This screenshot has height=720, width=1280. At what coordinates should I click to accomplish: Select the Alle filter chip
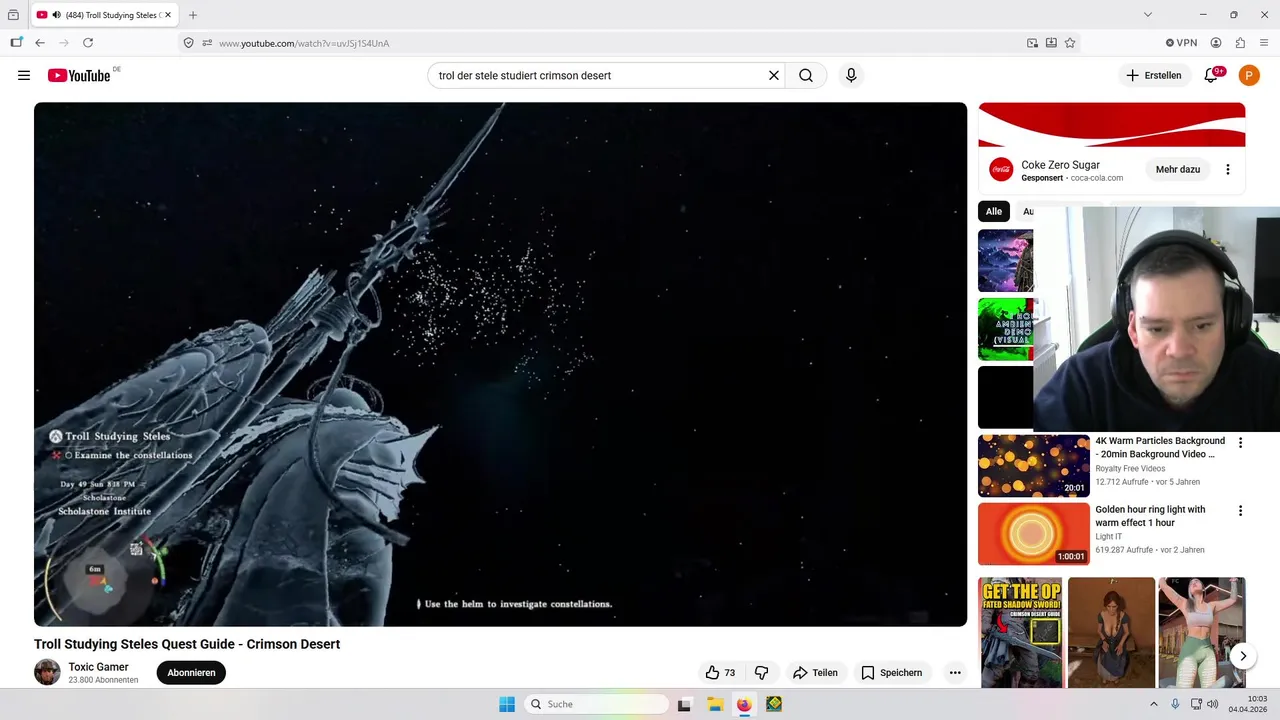pyautogui.click(x=994, y=211)
